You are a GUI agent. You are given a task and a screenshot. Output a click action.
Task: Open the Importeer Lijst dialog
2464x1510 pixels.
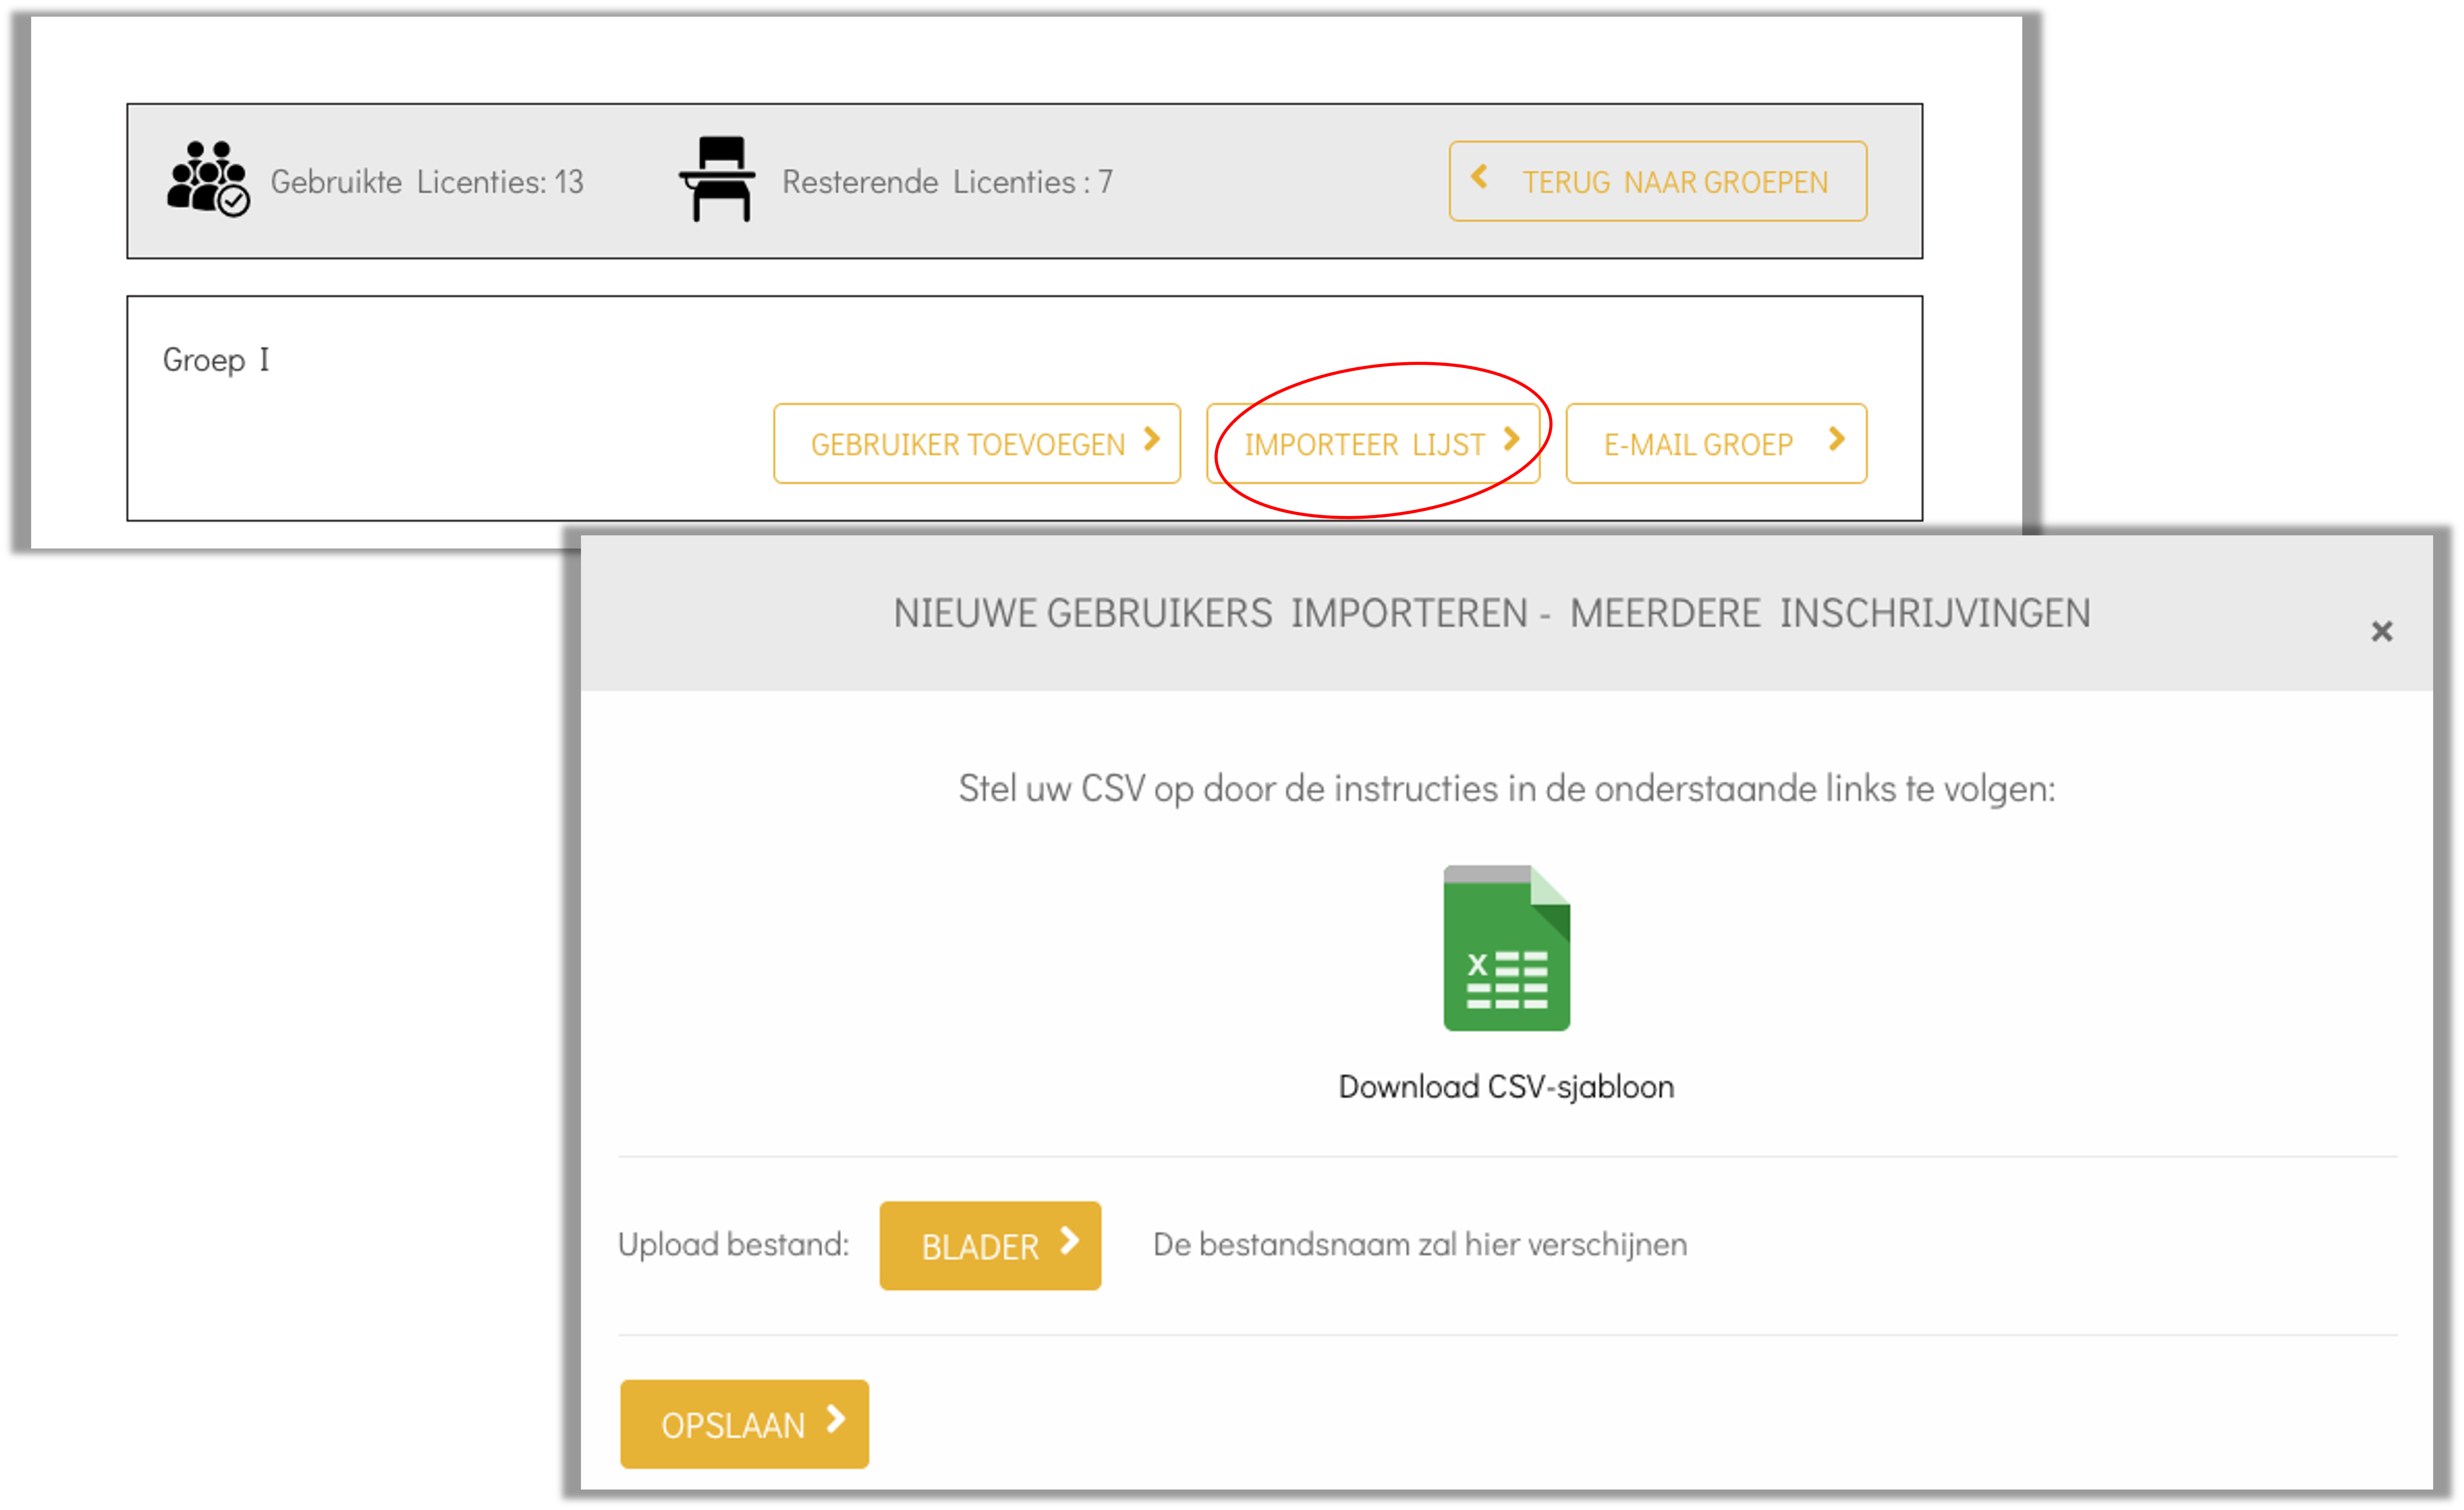pos(1372,443)
